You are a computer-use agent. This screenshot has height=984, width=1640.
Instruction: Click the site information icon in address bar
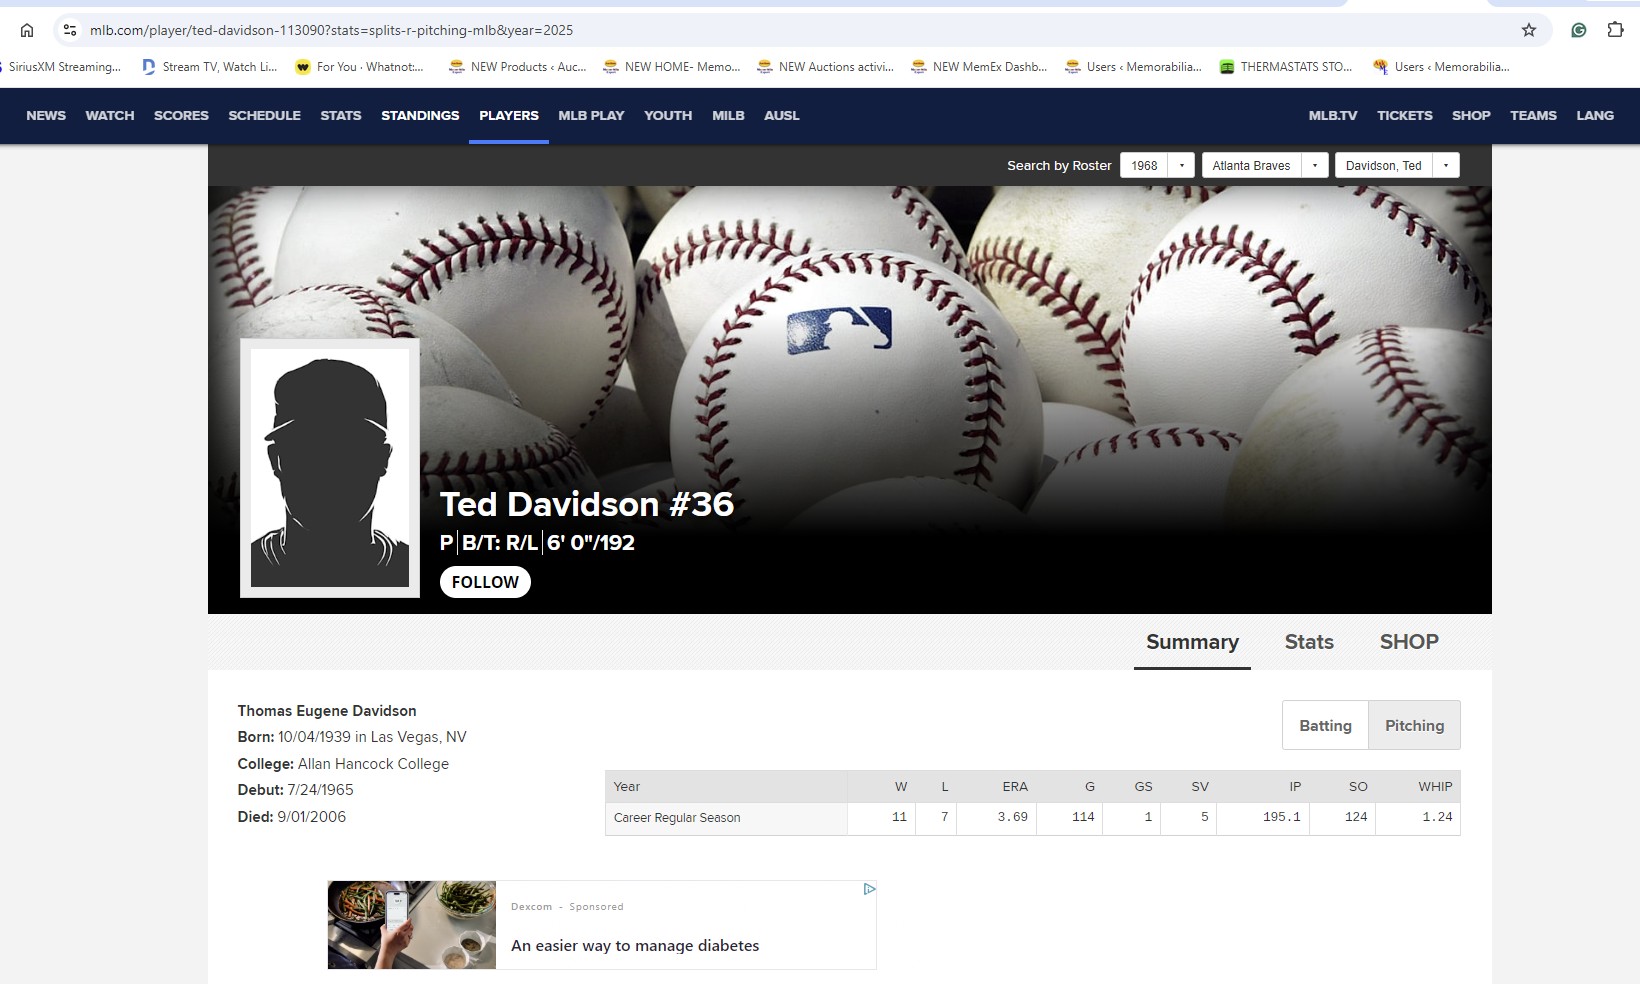70,30
